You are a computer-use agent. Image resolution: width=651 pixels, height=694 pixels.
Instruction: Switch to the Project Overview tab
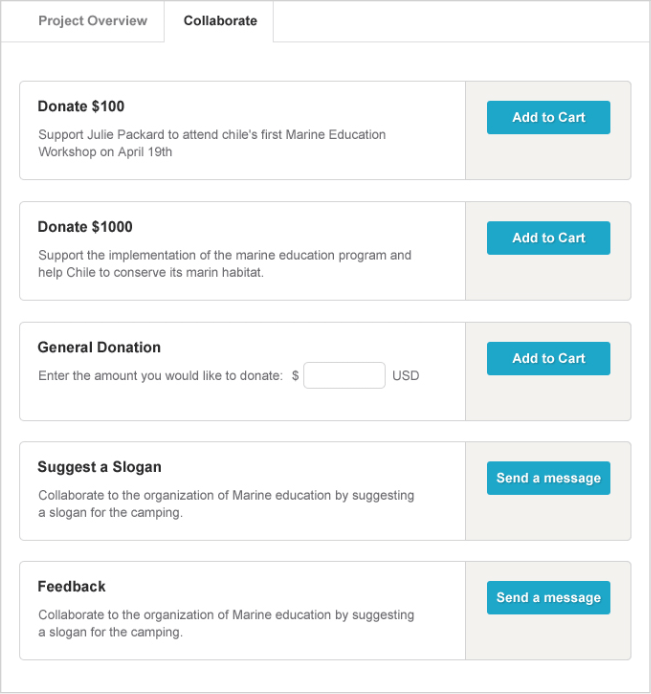(92, 21)
